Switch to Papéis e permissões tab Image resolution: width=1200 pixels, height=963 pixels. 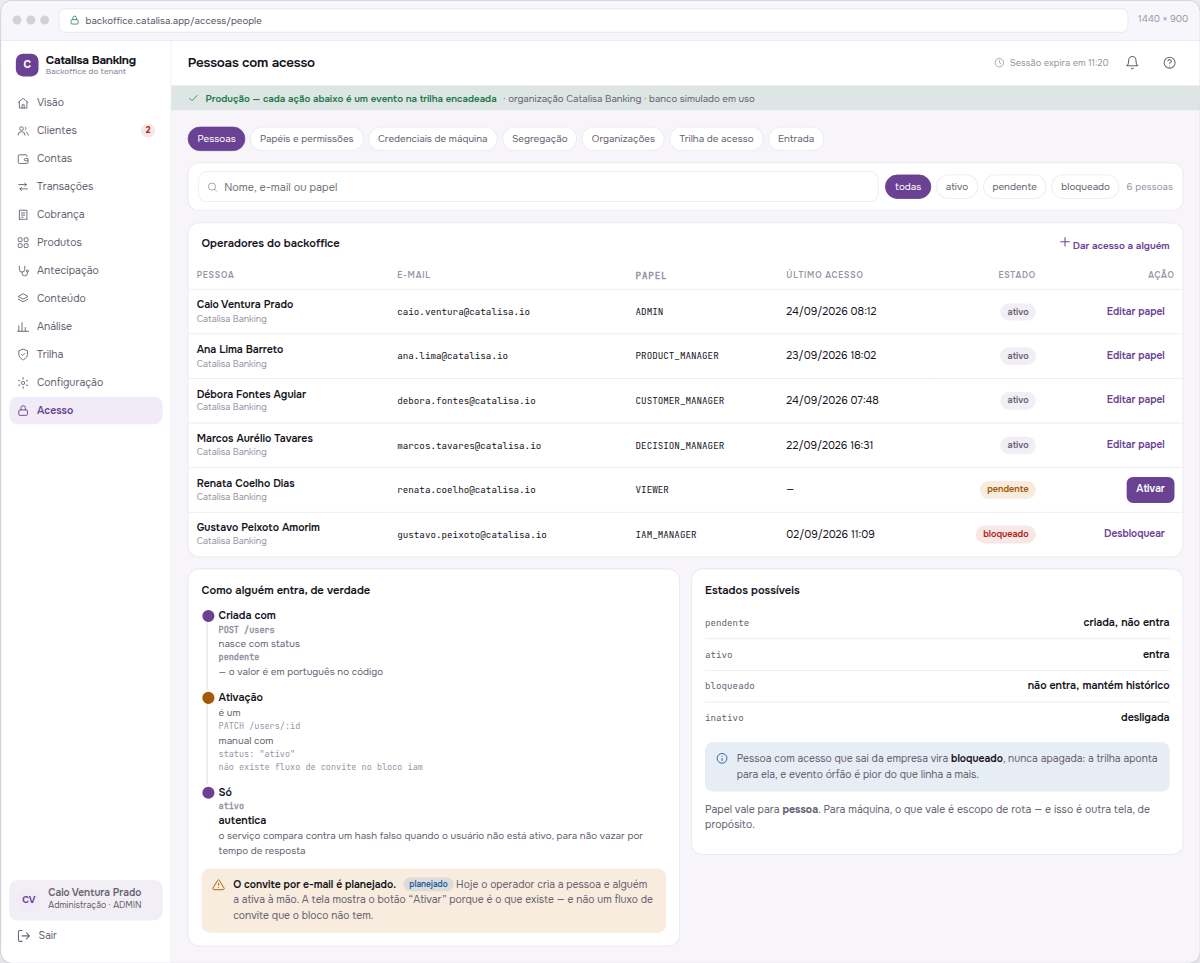click(307, 139)
